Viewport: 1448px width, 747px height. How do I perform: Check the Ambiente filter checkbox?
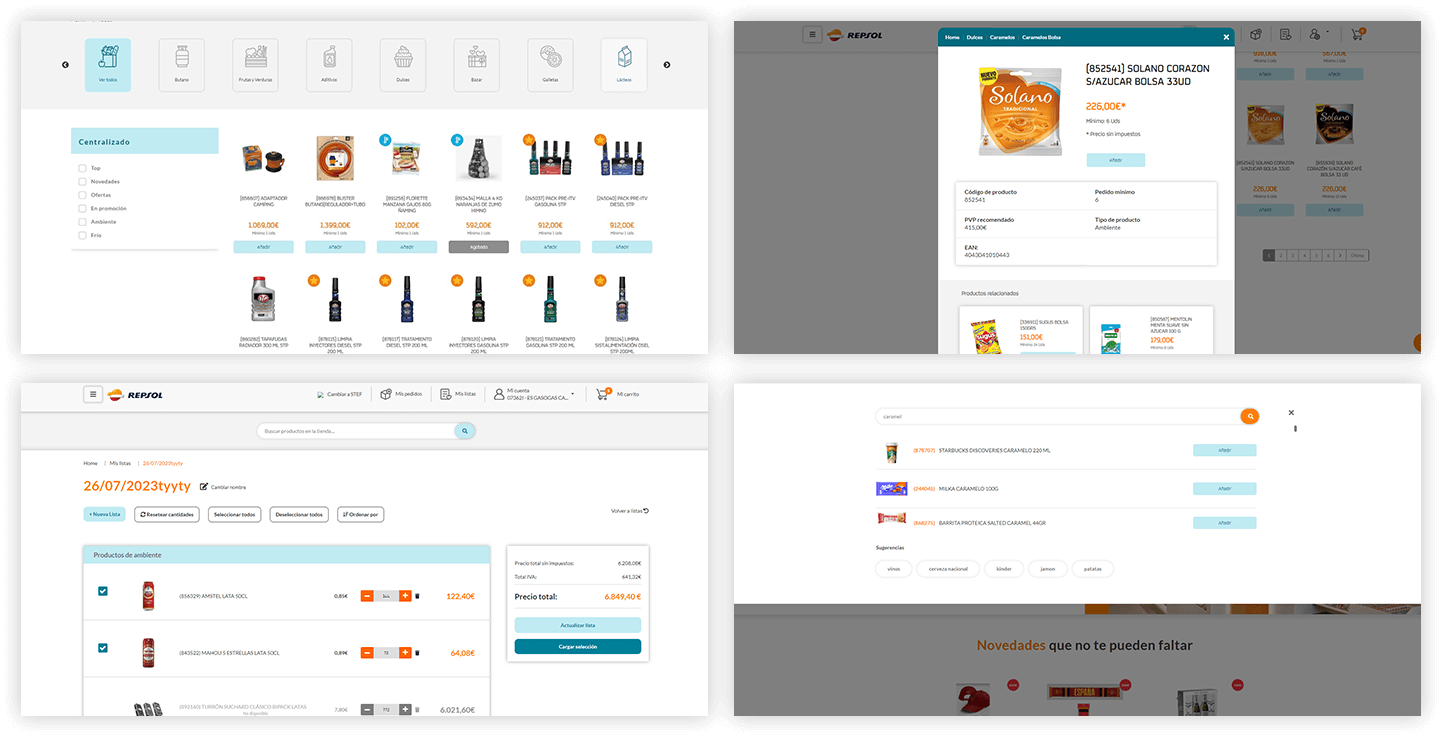82,222
